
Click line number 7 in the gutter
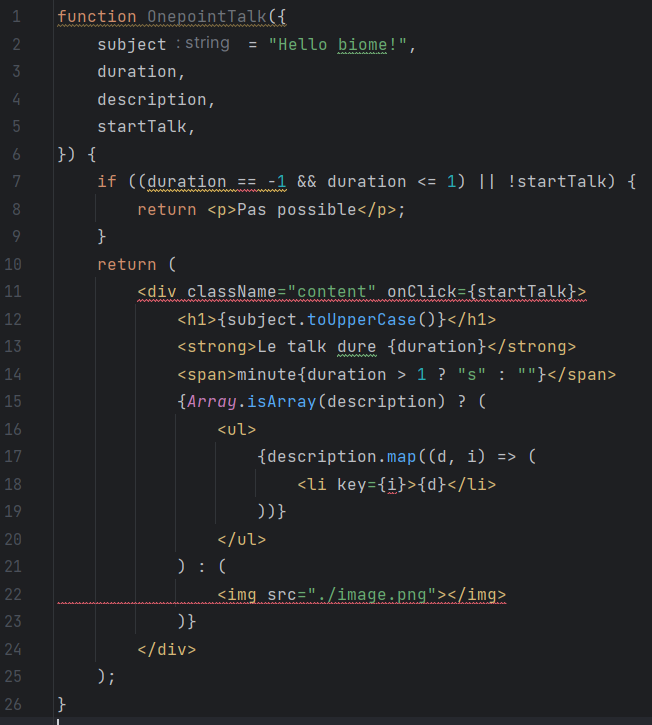coord(16,182)
